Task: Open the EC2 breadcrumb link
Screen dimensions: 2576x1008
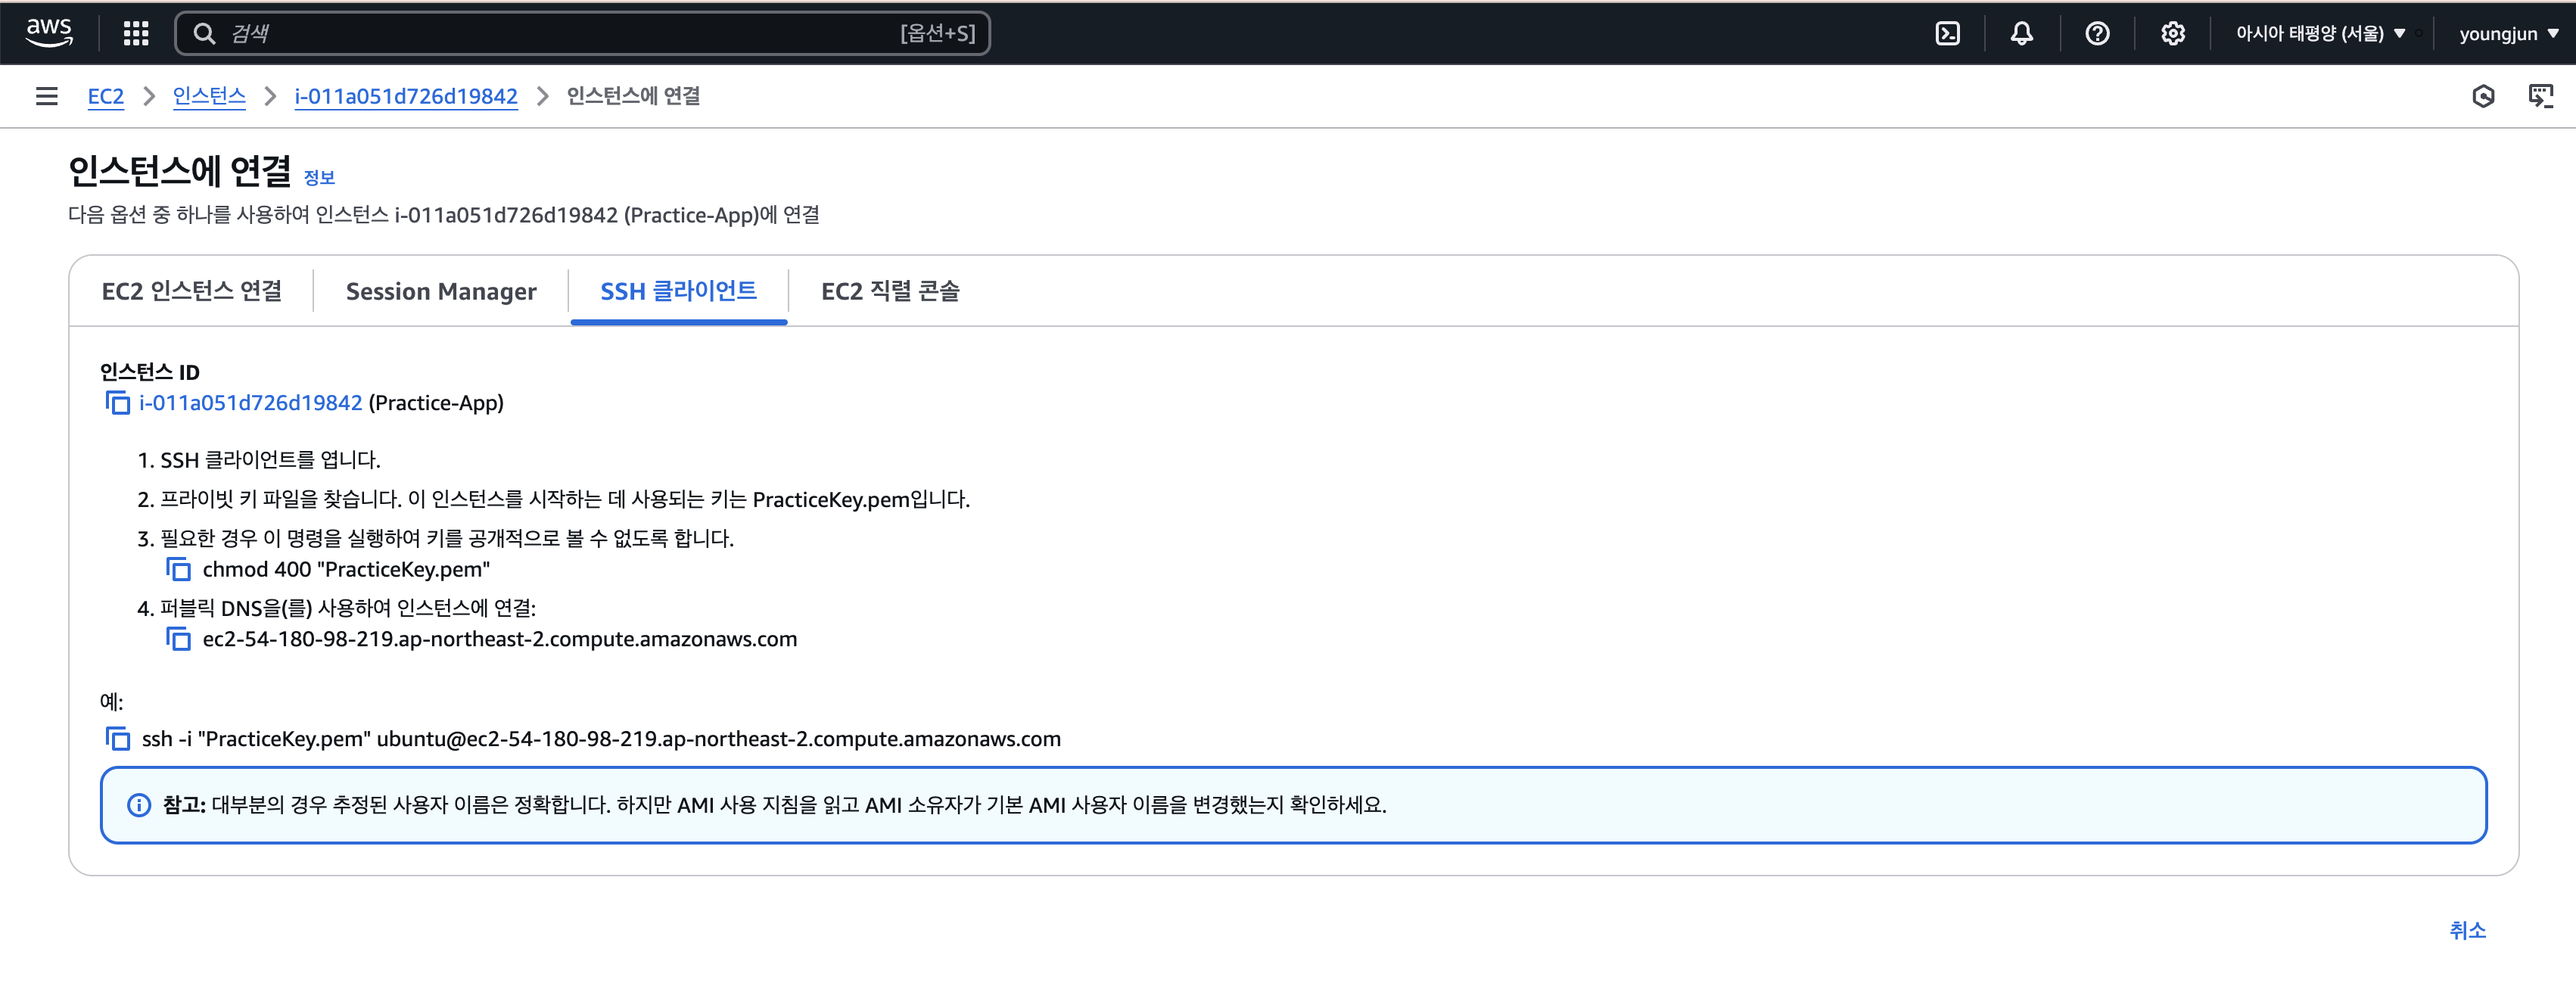Action: pyautogui.click(x=106, y=96)
